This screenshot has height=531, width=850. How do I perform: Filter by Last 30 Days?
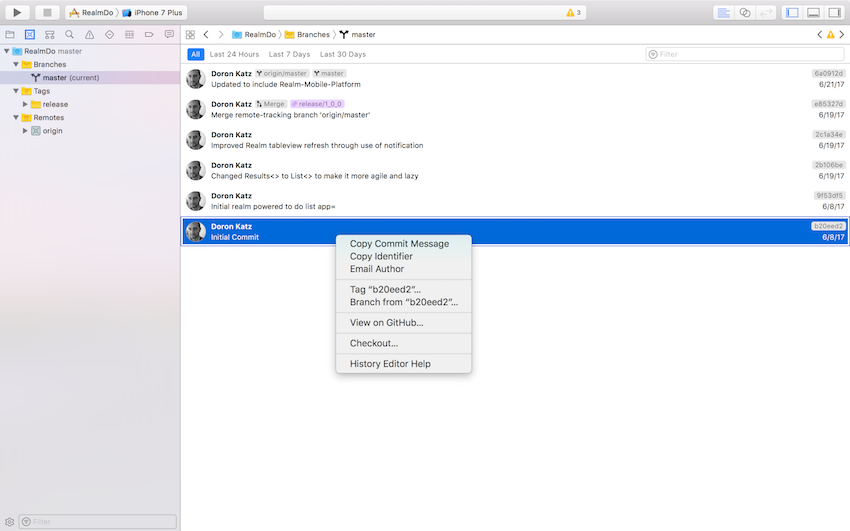(343, 54)
